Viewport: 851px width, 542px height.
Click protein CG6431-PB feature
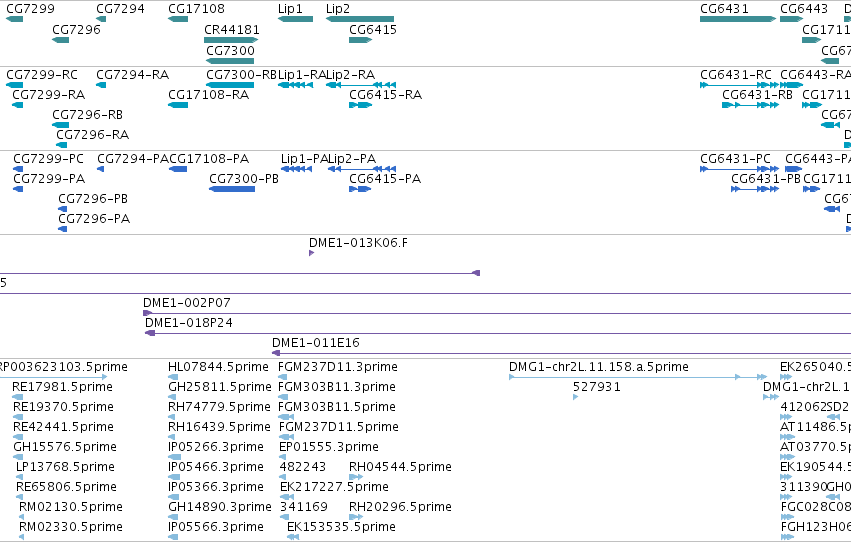pos(755,189)
